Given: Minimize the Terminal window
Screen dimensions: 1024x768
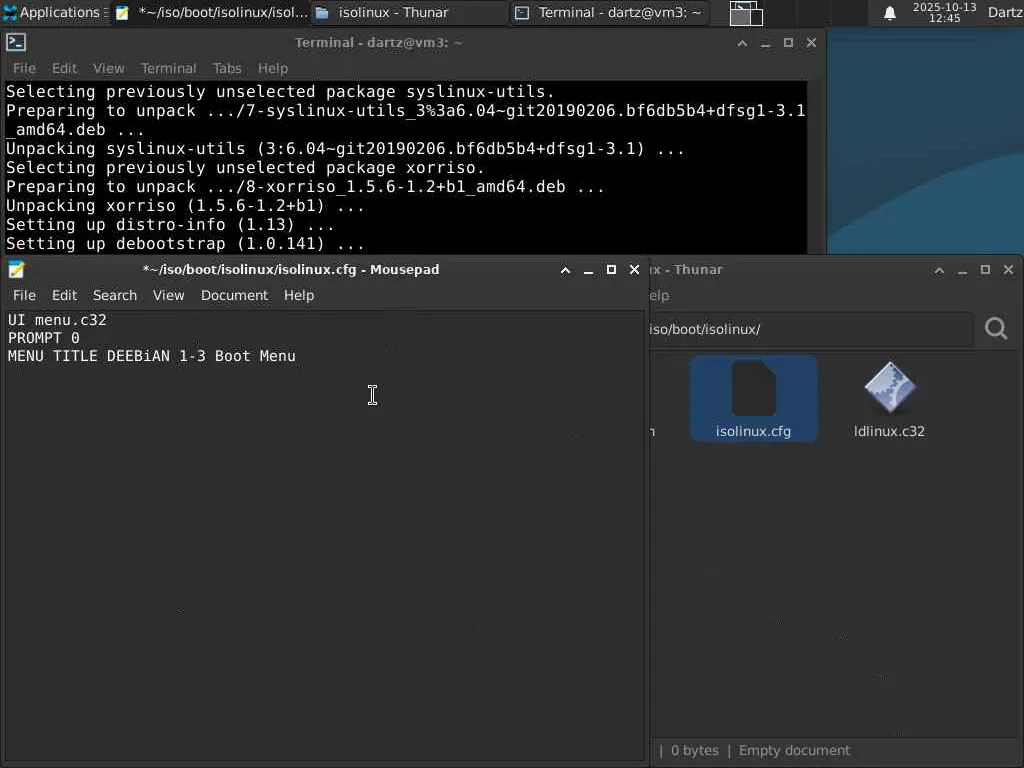Looking at the screenshot, I should click(765, 43).
